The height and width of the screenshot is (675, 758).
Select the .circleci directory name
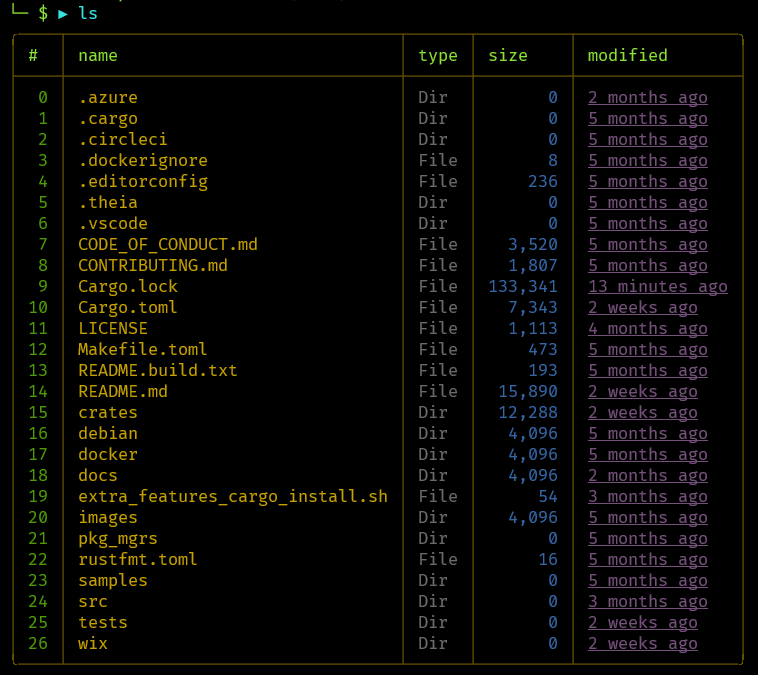(x=123, y=139)
